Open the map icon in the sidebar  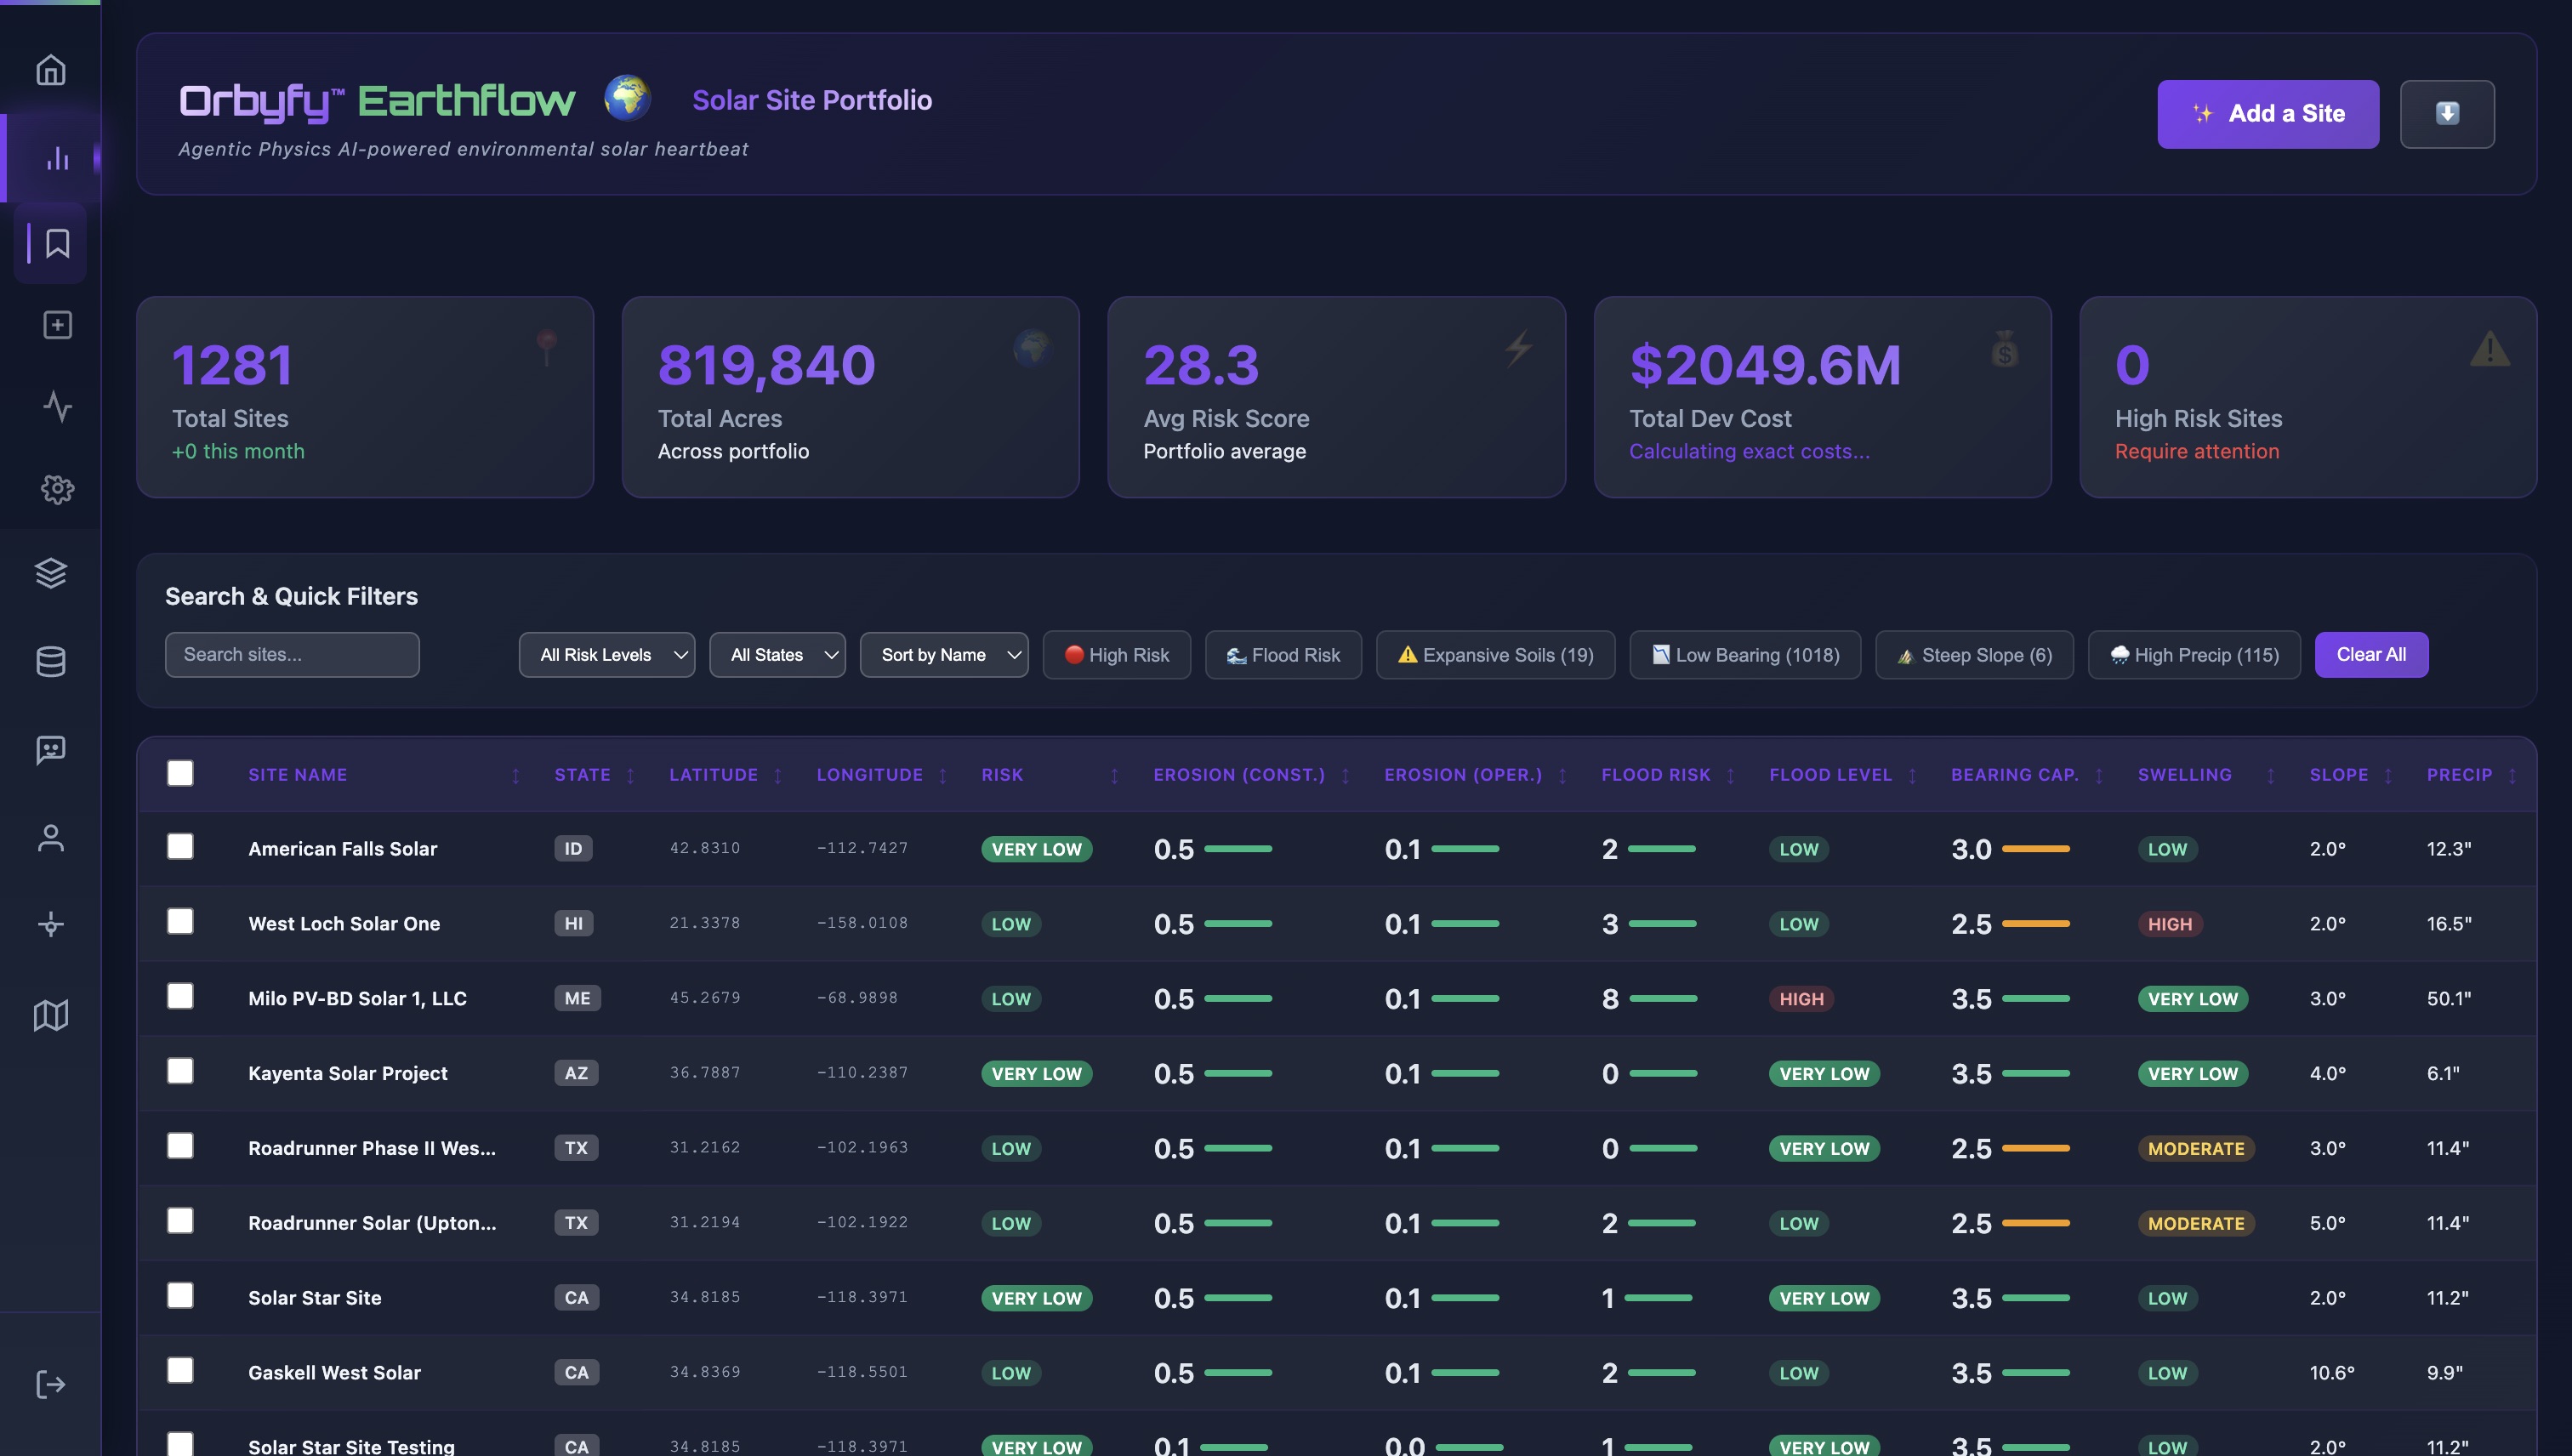pyautogui.click(x=51, y=1015)
